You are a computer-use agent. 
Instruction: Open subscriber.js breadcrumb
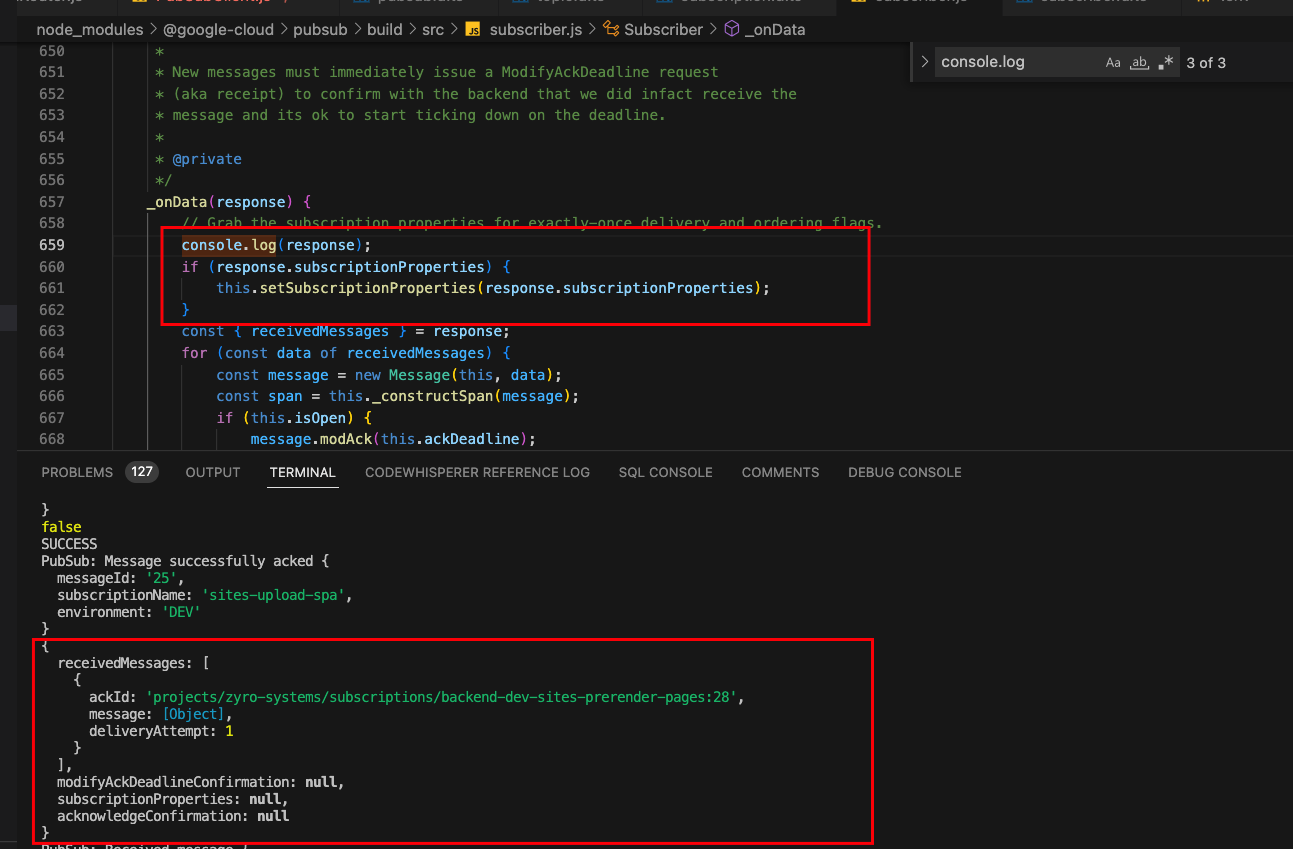pyautogui.click(x=536, y=29)
